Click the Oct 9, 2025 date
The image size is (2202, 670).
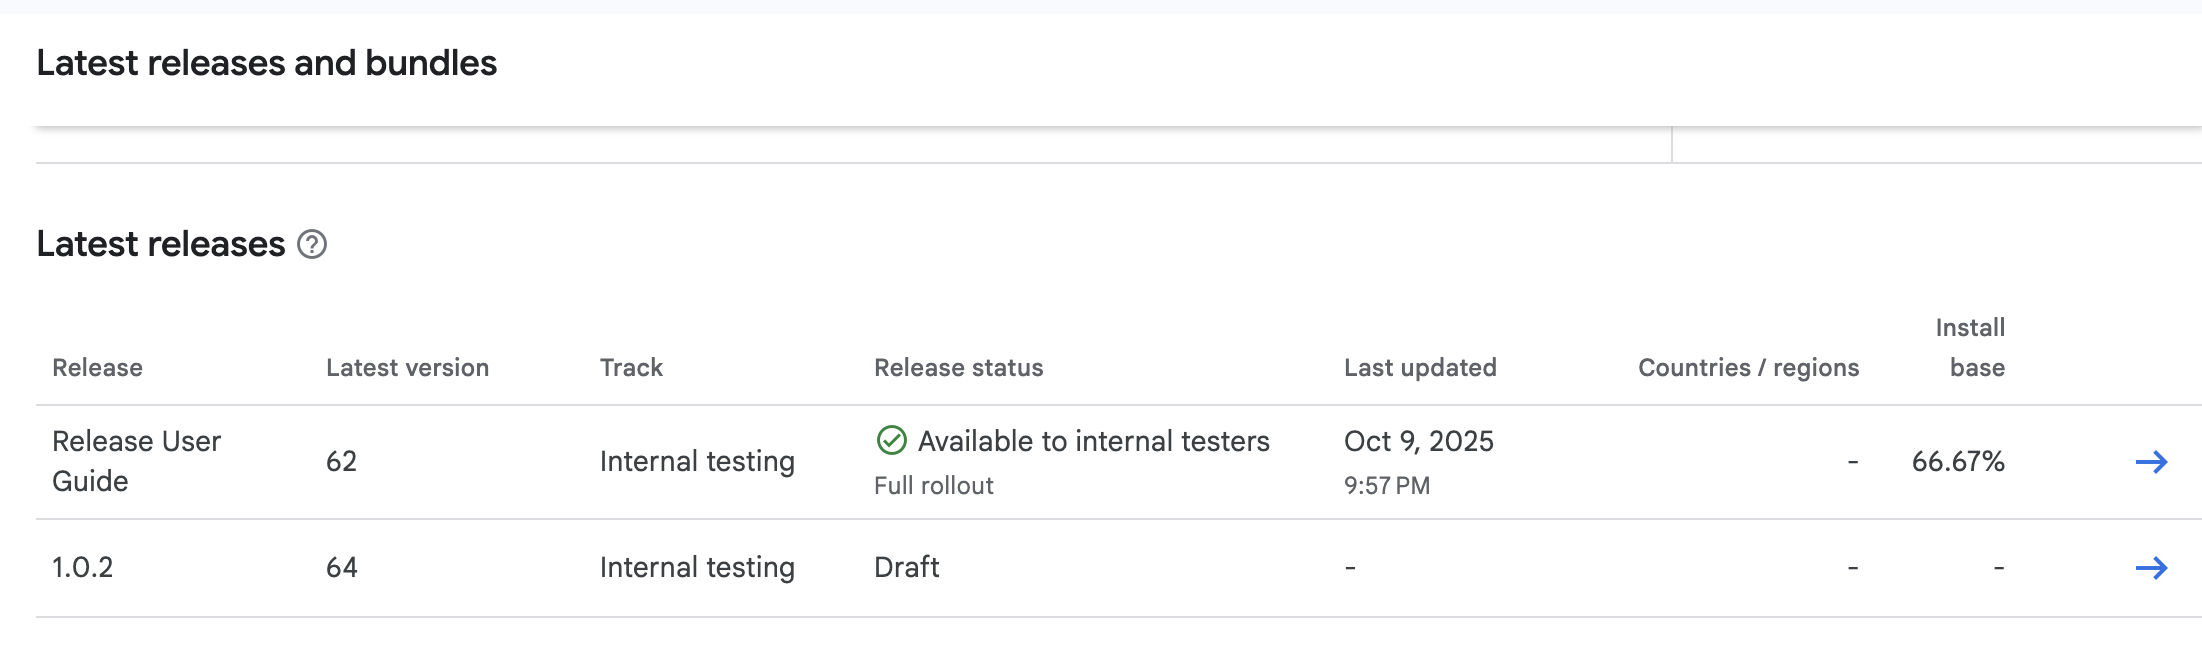(x=1418, y=441)
